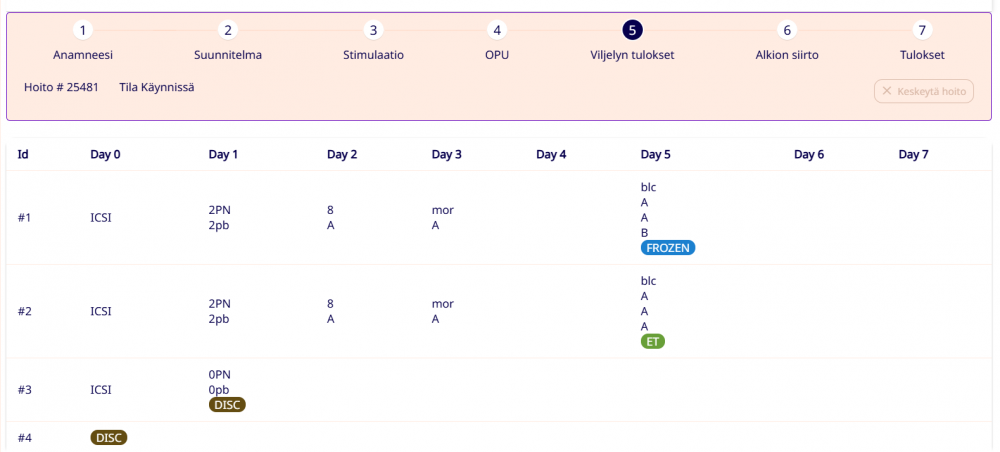The height and width of the screenshot is (452, 1000).
Task: Click the Day 0 column header
Action: click(105, 155)
